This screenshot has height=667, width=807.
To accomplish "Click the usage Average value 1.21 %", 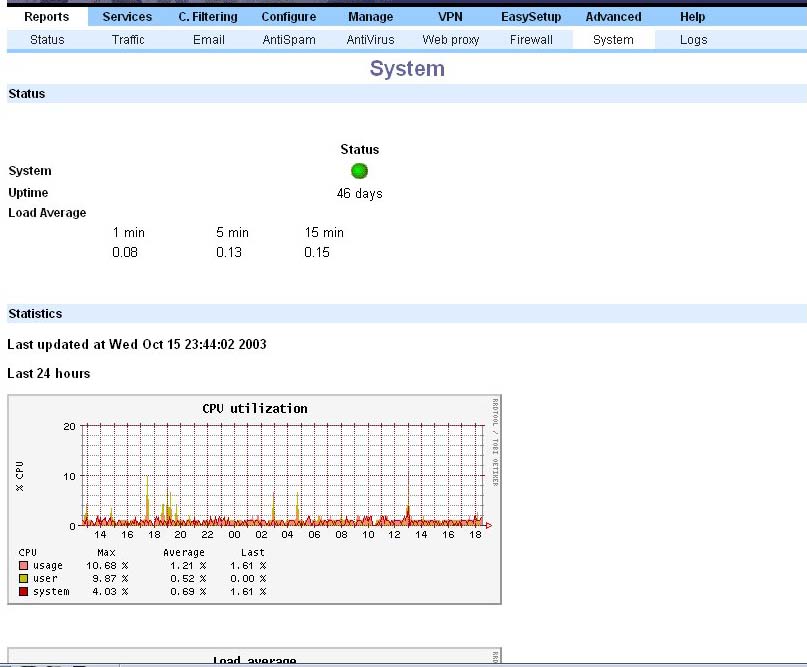I will [188, 566].
